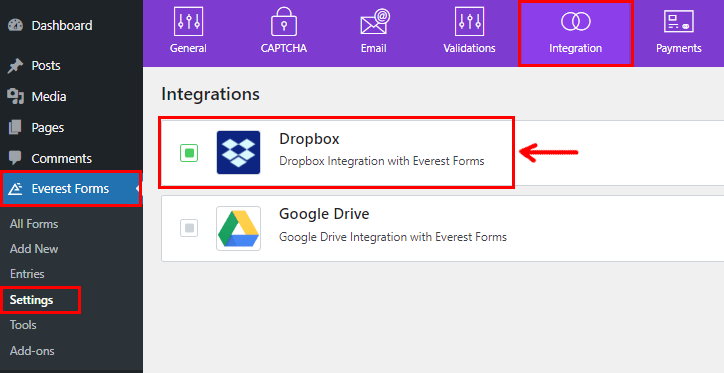Click the Everest Forms mountain icon
The width and height of the screenshot is (724, 373).
click(15, 189)
